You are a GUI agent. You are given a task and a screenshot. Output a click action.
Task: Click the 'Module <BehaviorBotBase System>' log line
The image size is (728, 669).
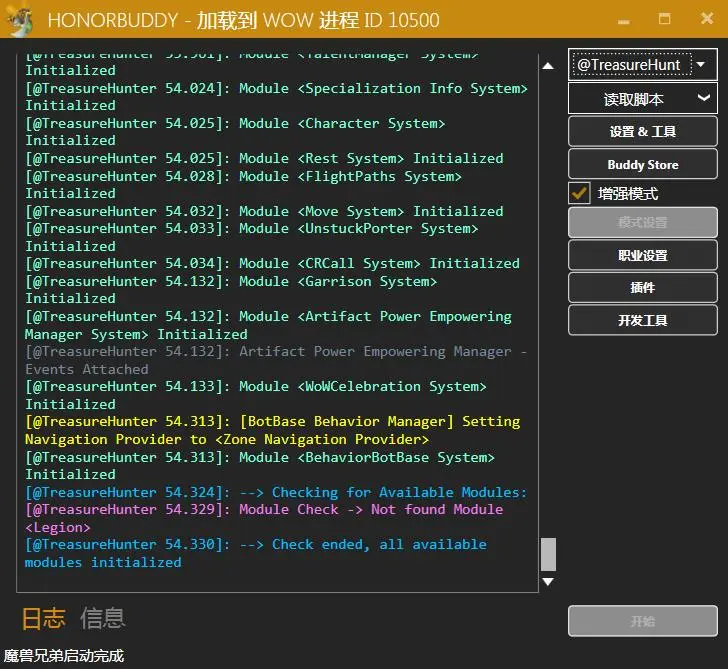(x=260, y=466)
